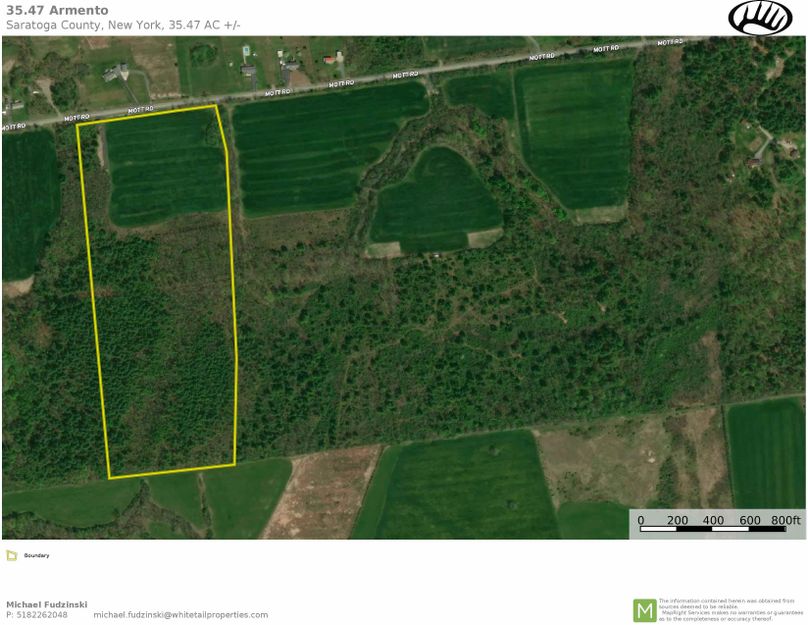808x625 pixels.
Task: Open the michael.fudzinski@whitetailproperties.com email link
Action: [x=181, y=615]
